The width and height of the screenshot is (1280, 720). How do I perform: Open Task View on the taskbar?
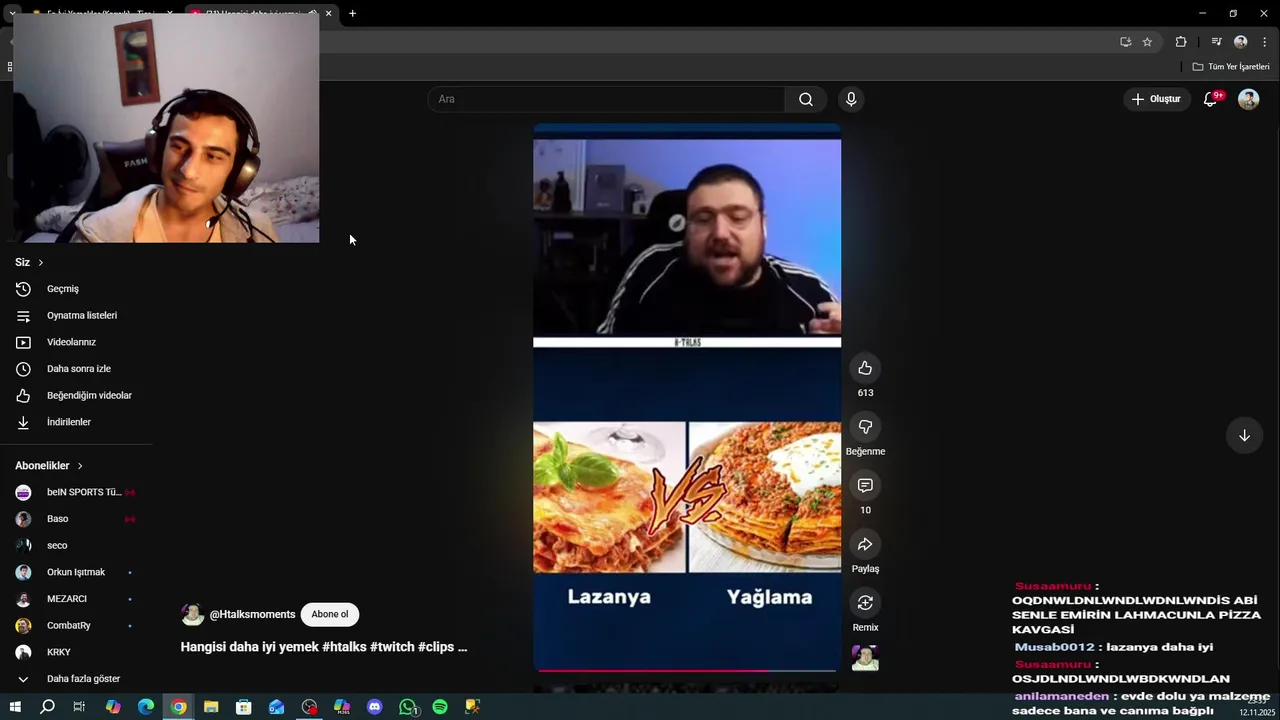(x=79, y=707)
